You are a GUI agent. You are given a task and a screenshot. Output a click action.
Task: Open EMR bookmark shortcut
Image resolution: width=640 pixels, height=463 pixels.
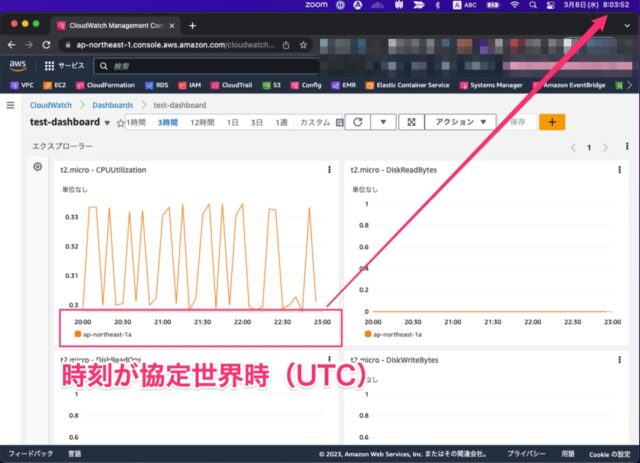point(344,85)
